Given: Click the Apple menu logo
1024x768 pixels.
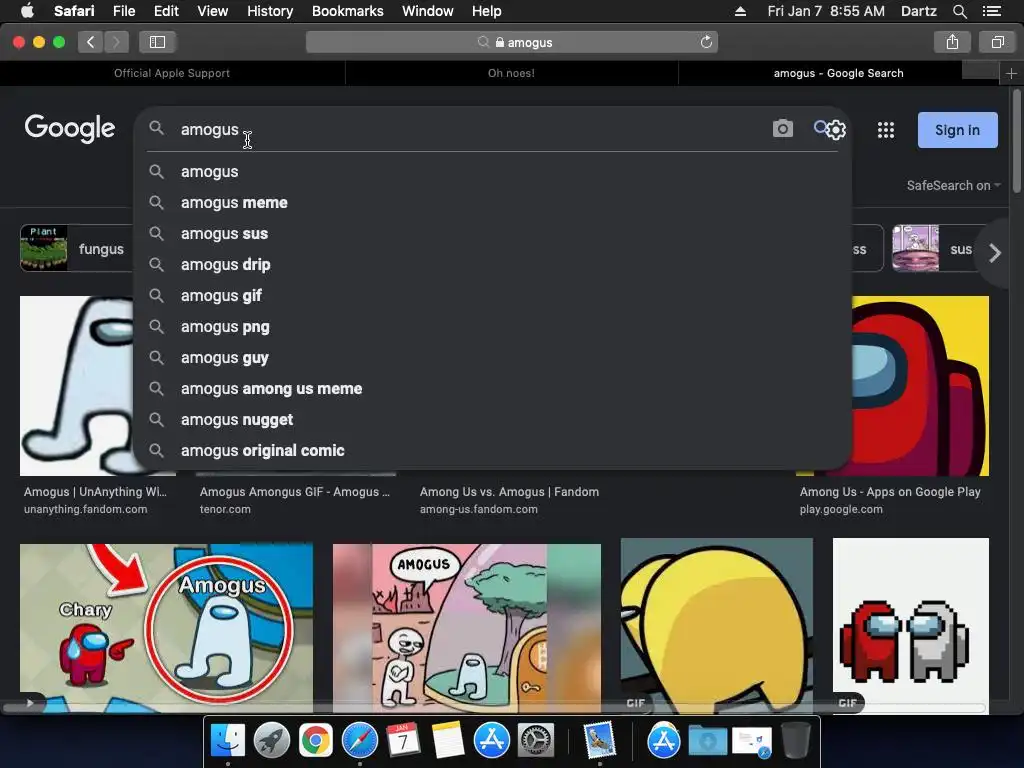Looking at the screenshot, I should [x=27, y=10].
